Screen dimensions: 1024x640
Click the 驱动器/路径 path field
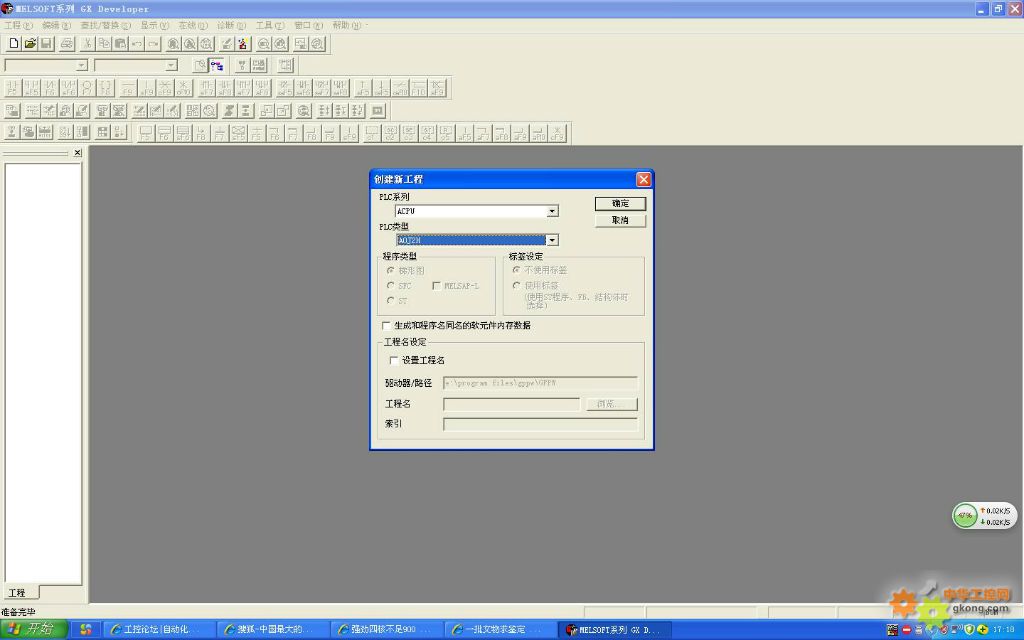click(x=540, y=383)
